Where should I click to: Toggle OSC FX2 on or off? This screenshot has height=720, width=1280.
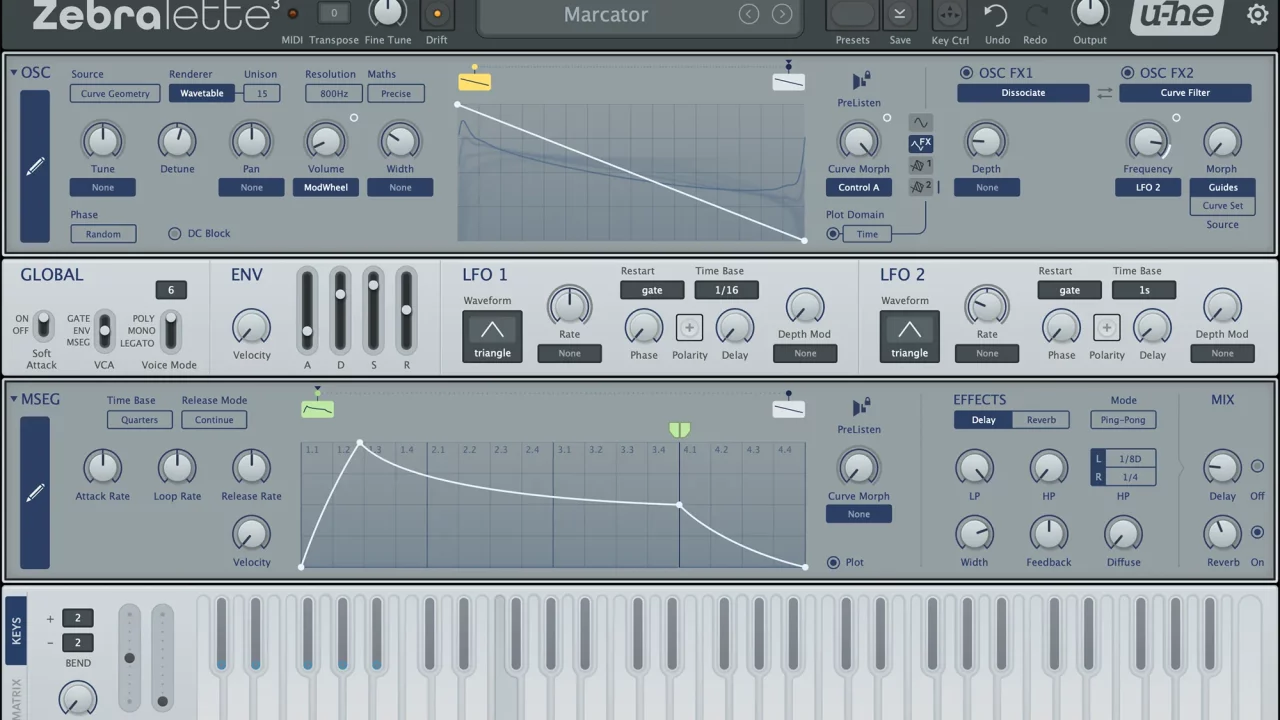coord(1127,73)
